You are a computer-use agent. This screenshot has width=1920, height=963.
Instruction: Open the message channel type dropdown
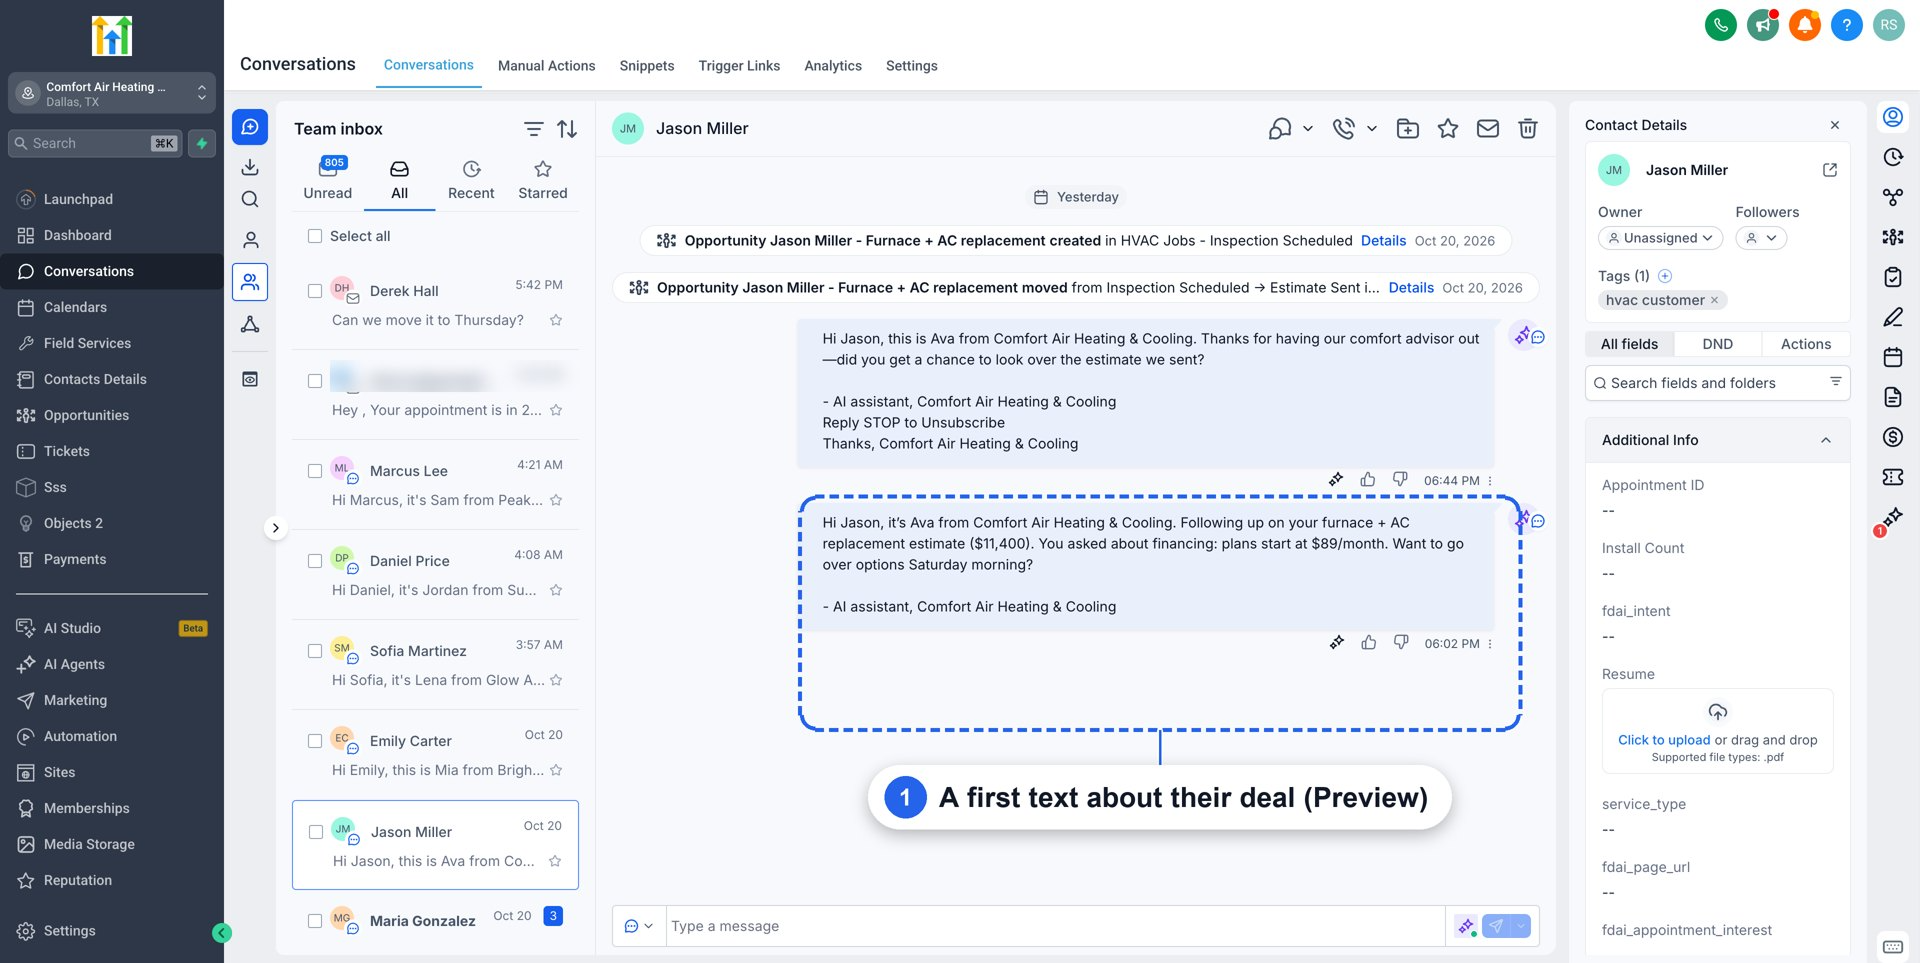point(638,926)
